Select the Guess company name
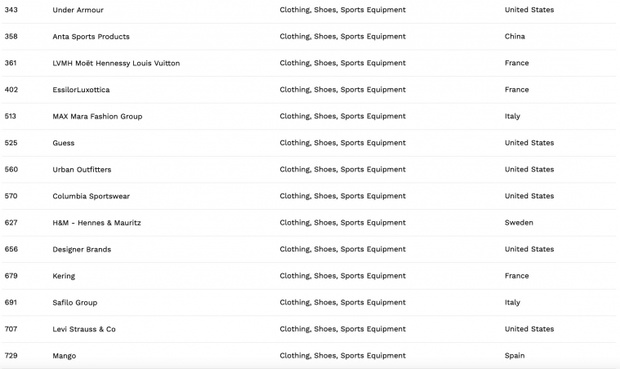Screen dimensions: 620x369 pos(63,143)
